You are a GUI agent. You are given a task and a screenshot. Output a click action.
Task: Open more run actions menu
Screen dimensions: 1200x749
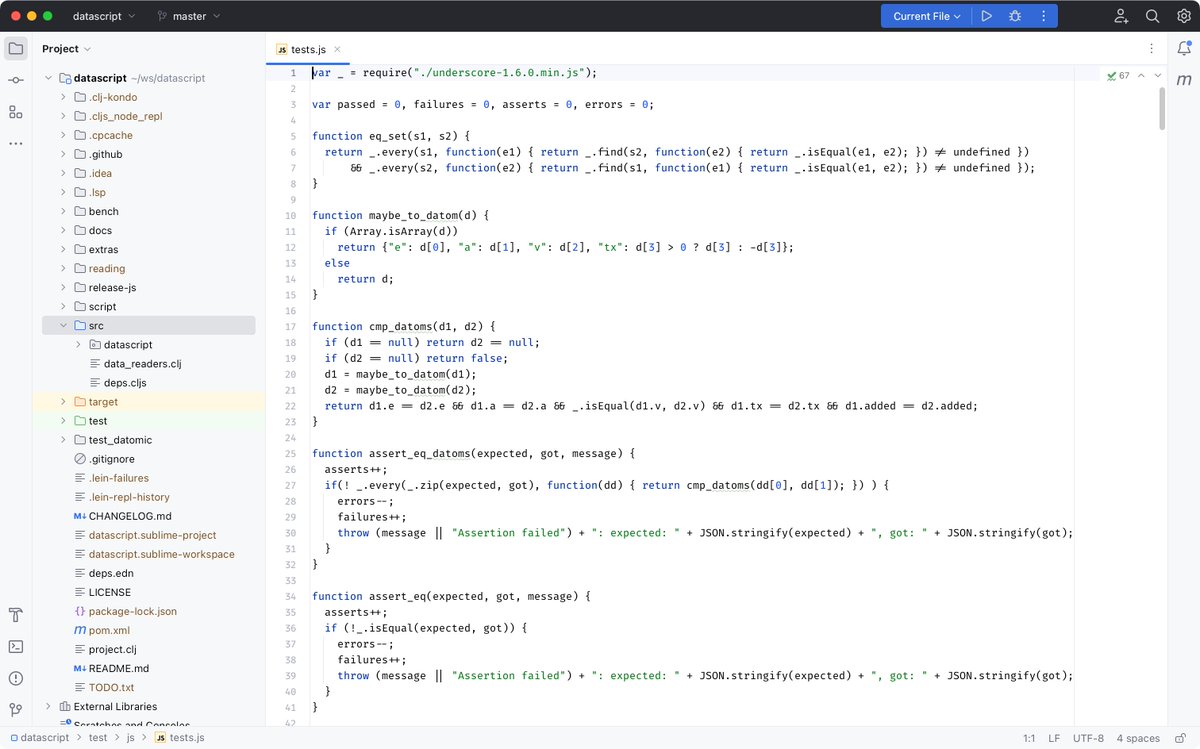click(x=1043, y=16)
